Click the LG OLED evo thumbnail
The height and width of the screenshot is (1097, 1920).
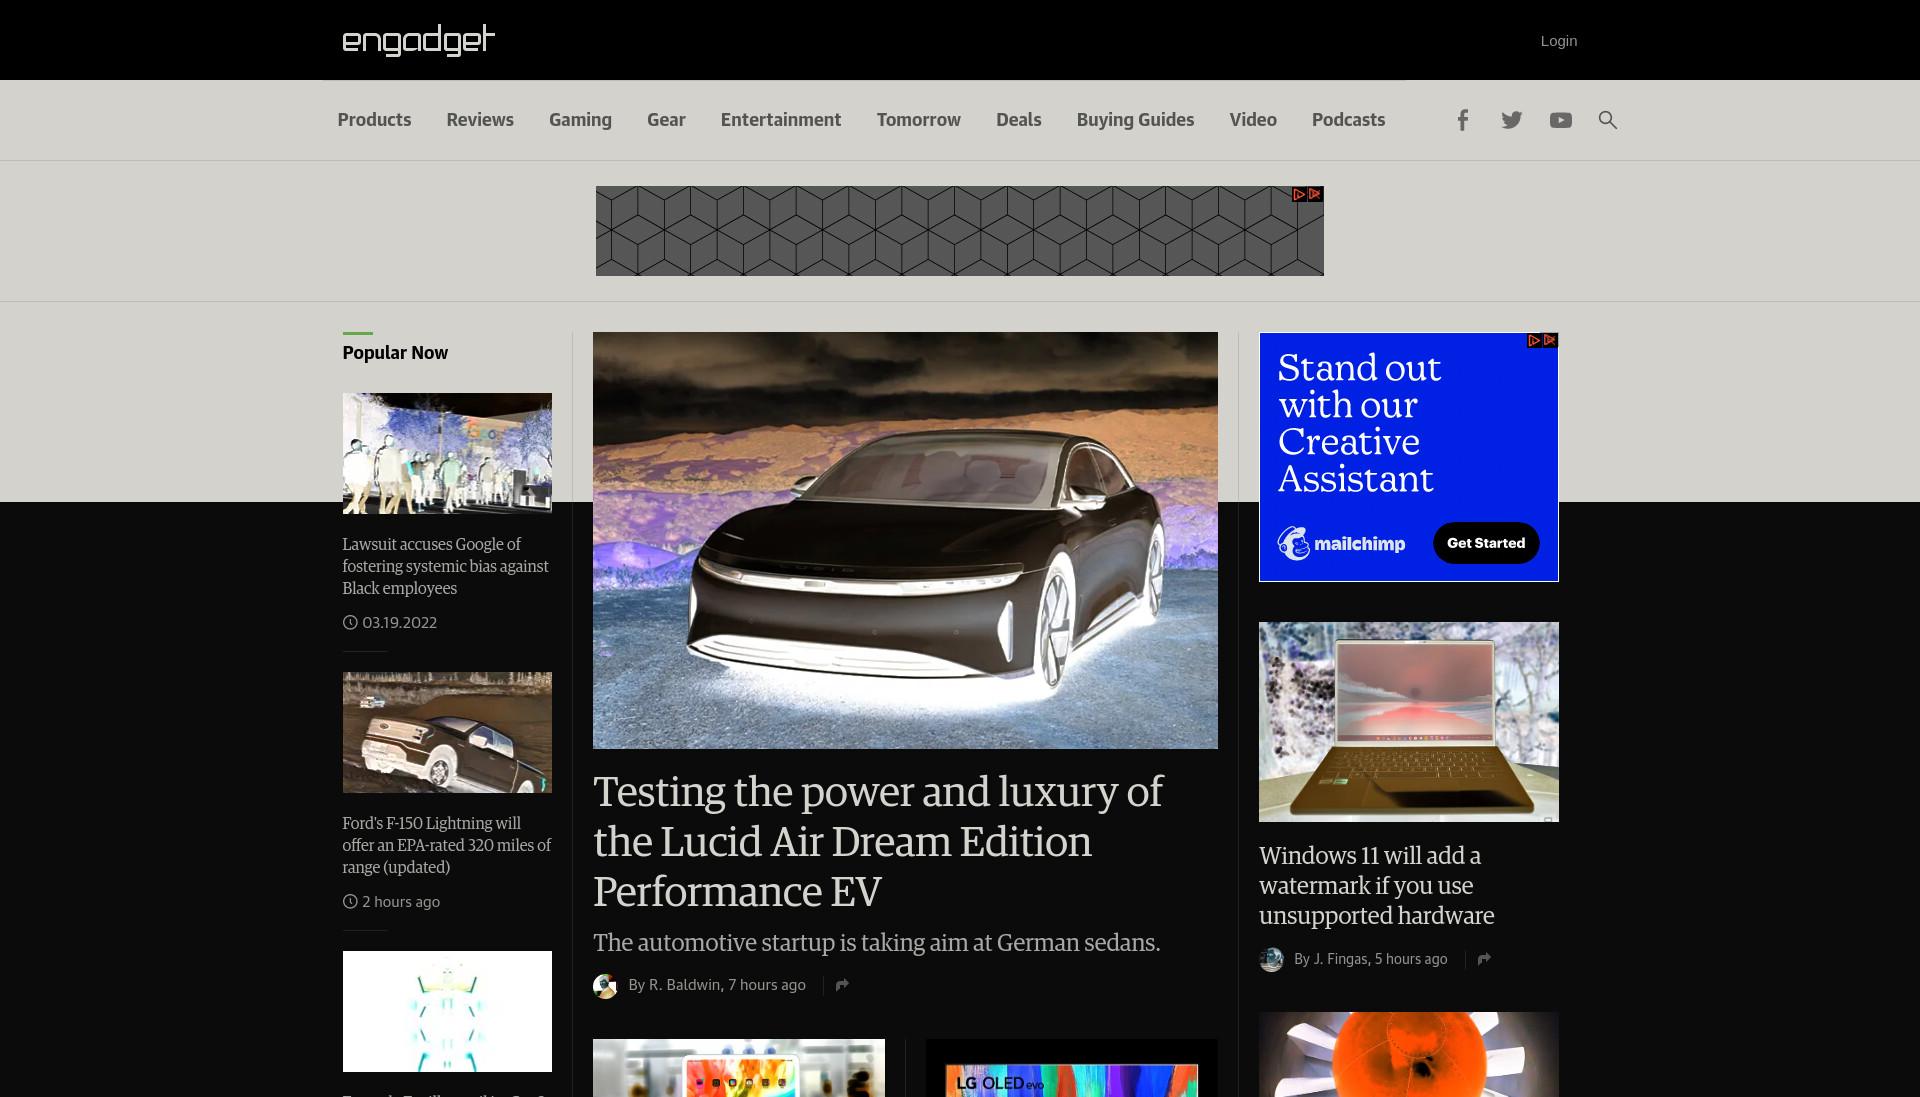click(1072, 1068)
